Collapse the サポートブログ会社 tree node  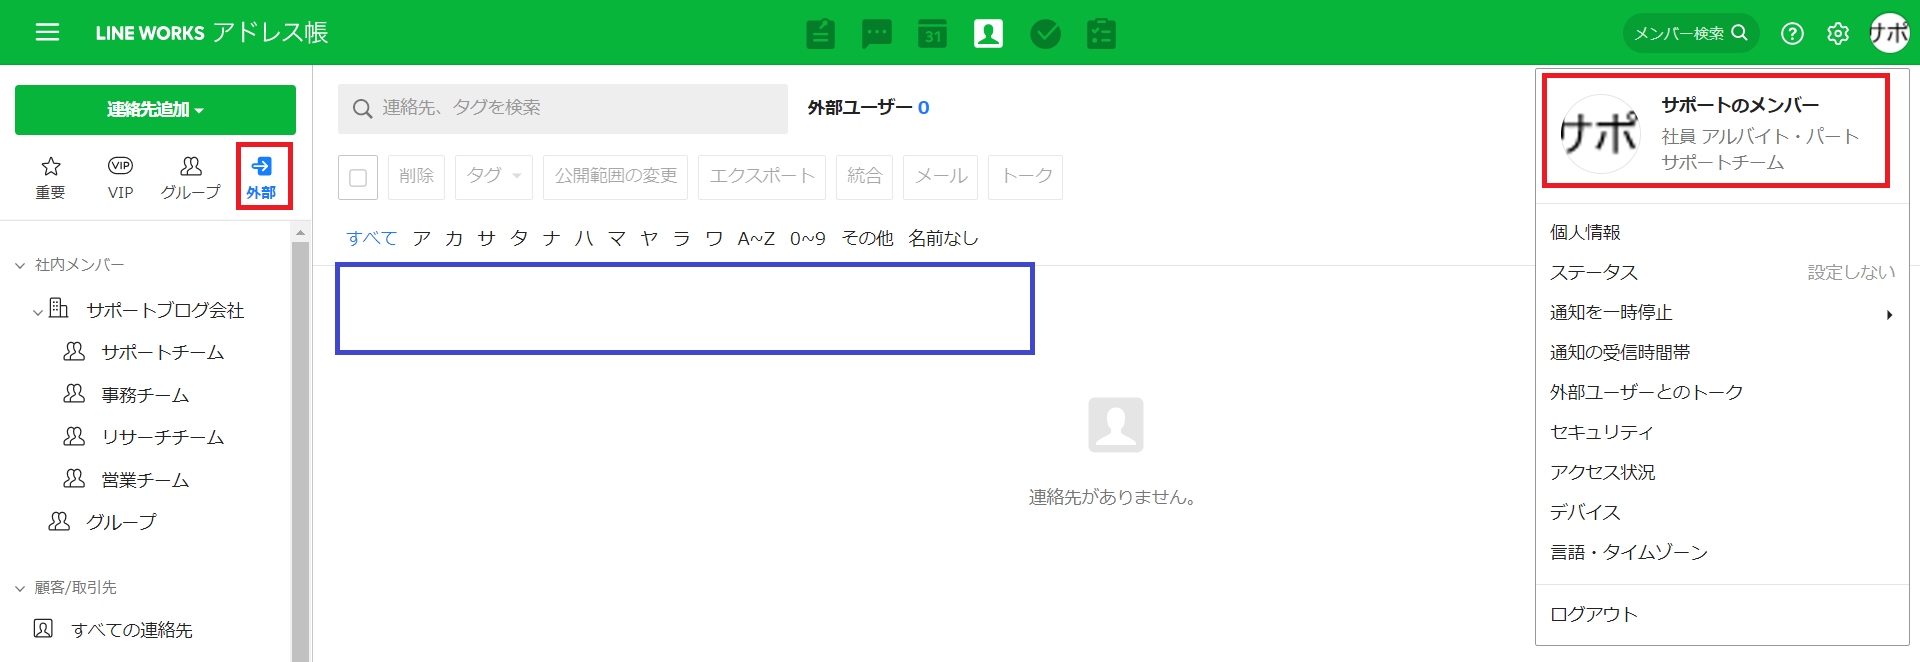38,312
